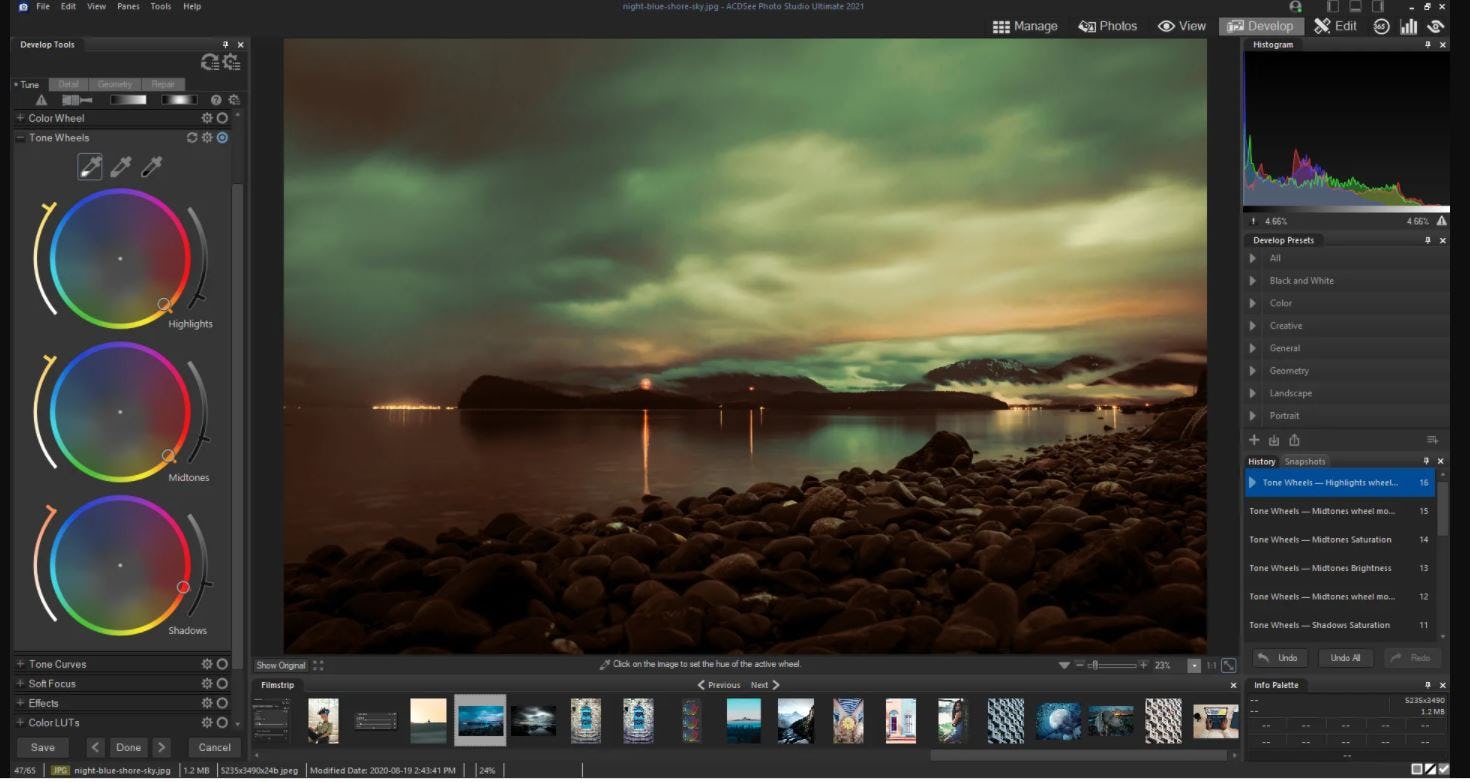Toggle Show Original preview
Viewport: 1470px width, 782px height.
pos(280,665)
